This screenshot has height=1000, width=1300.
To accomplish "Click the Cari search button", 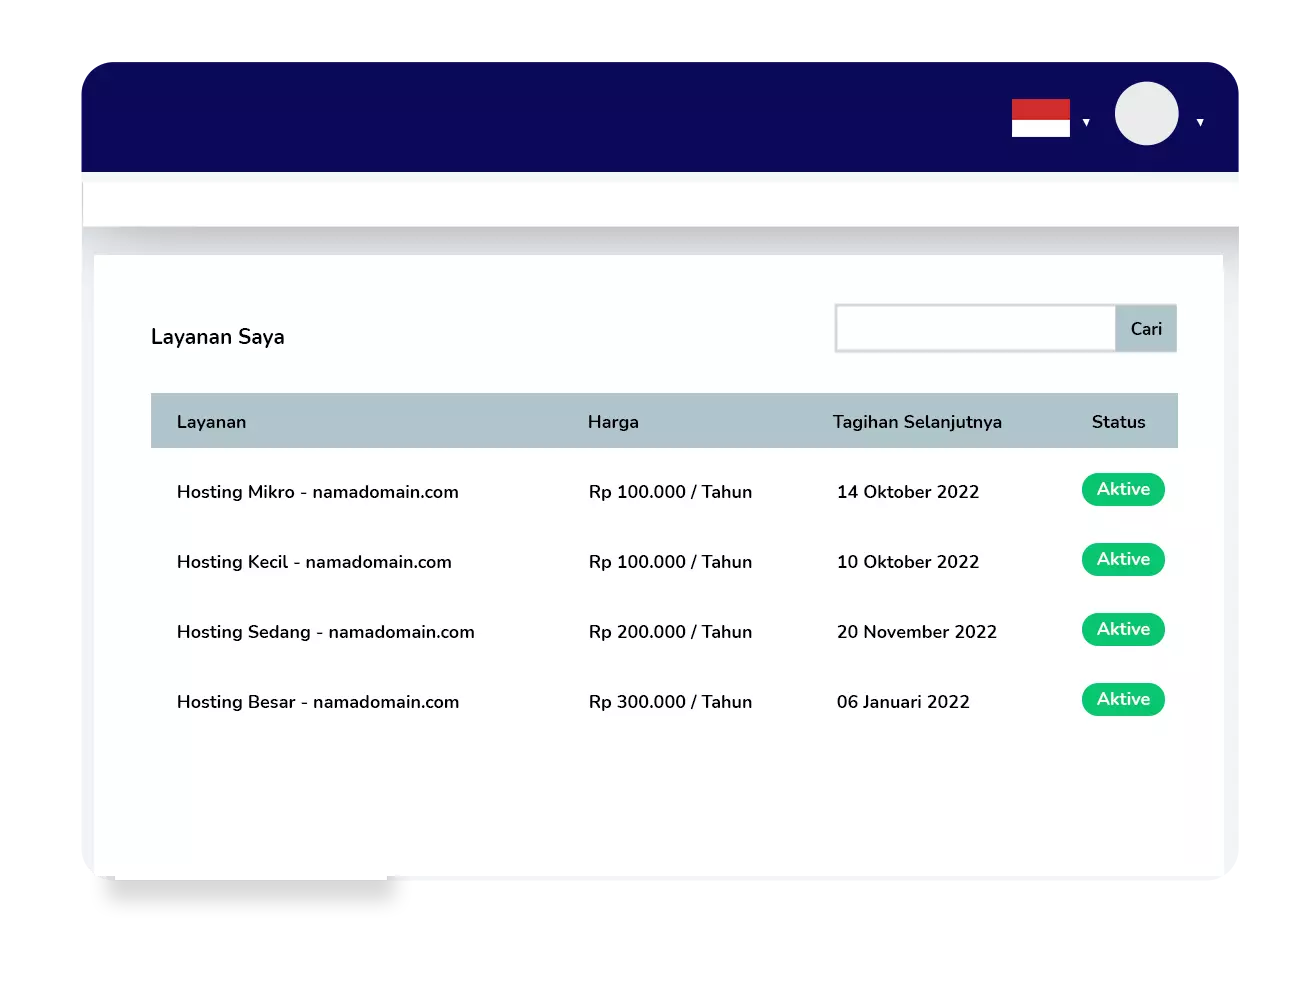I will (x=1146, y=328).
